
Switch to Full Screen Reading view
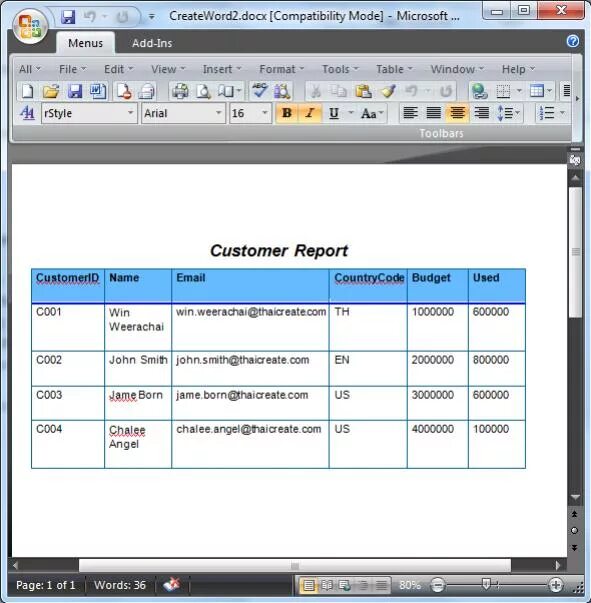[327, 585]
